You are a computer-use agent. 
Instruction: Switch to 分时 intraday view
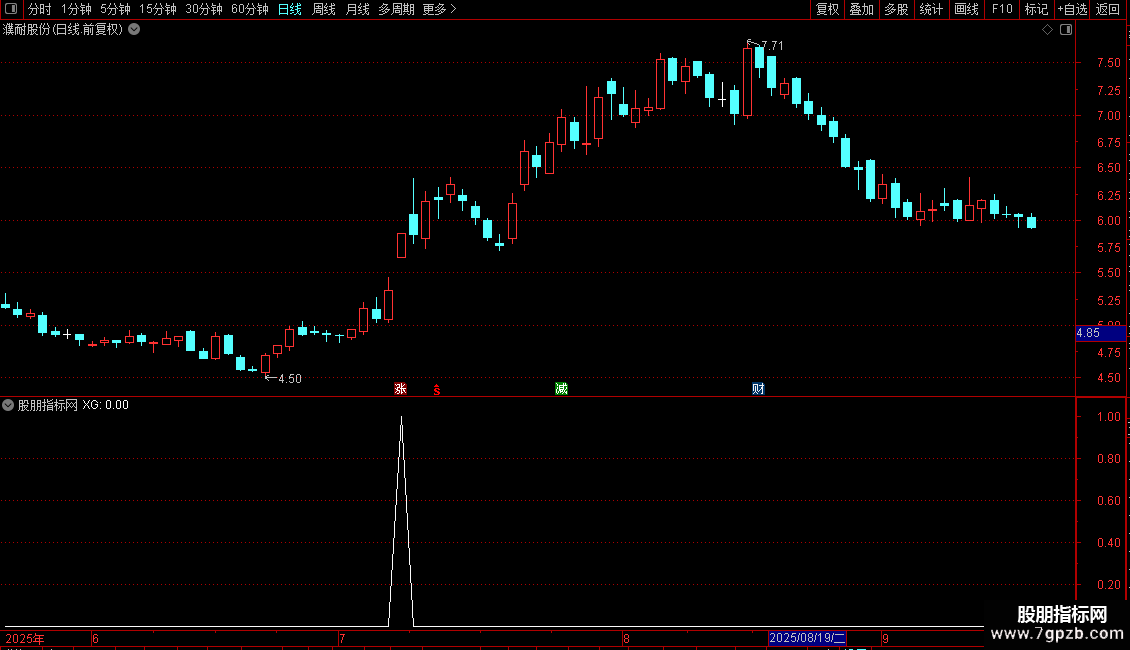coord(40,9)
